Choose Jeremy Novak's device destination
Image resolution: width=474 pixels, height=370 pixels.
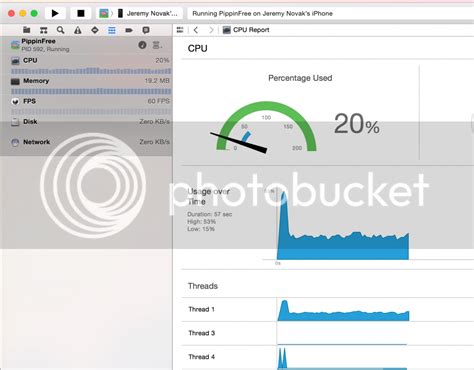pyautogui.click(x=148, y=14)
